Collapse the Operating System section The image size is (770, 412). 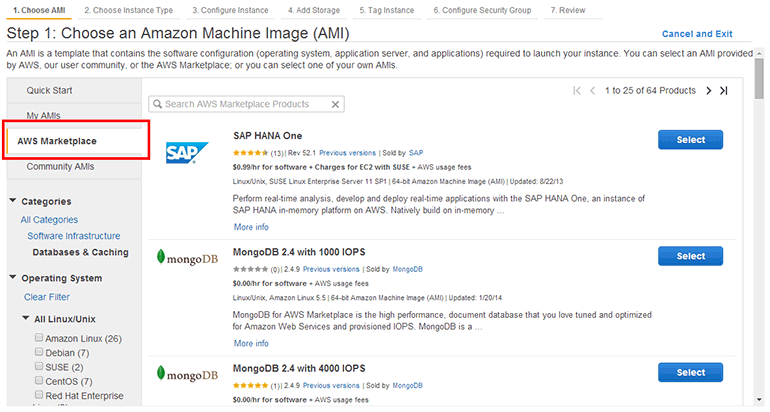click(12, 278)
